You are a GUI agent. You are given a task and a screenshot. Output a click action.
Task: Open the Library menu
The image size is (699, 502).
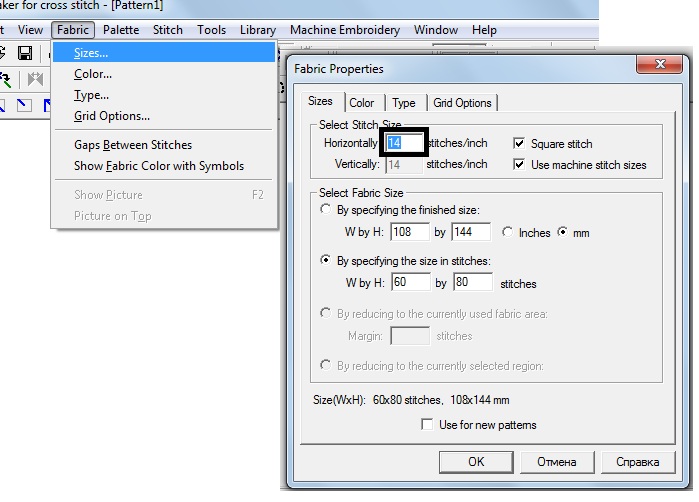258,30
